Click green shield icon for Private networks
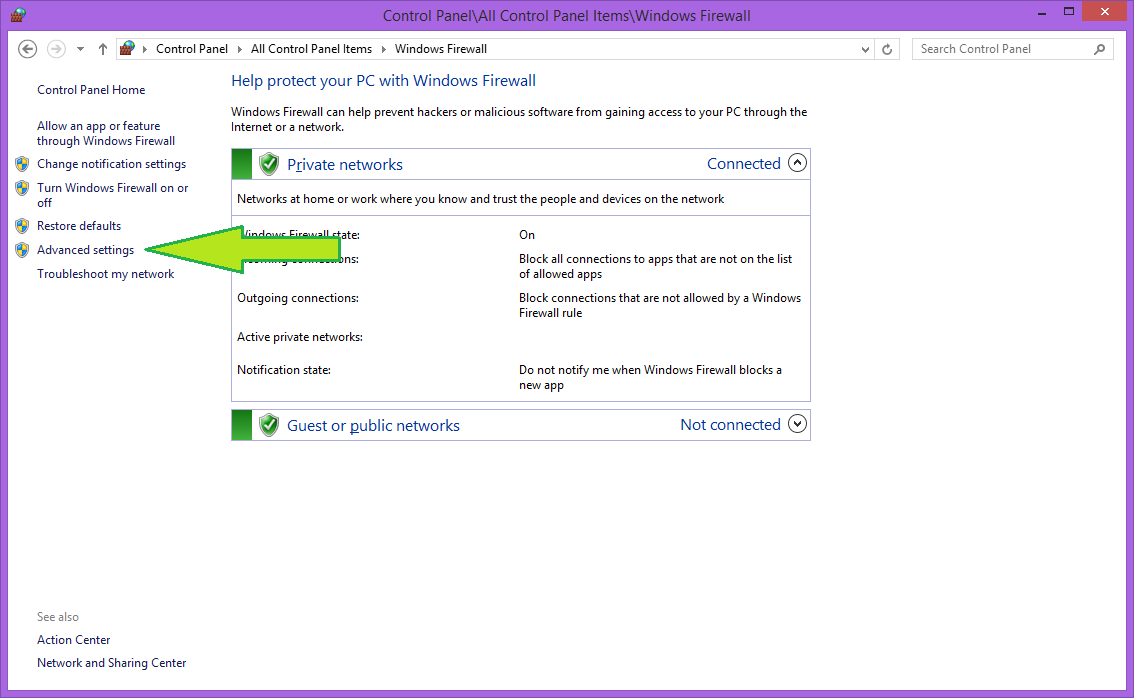 pos(269,164)
